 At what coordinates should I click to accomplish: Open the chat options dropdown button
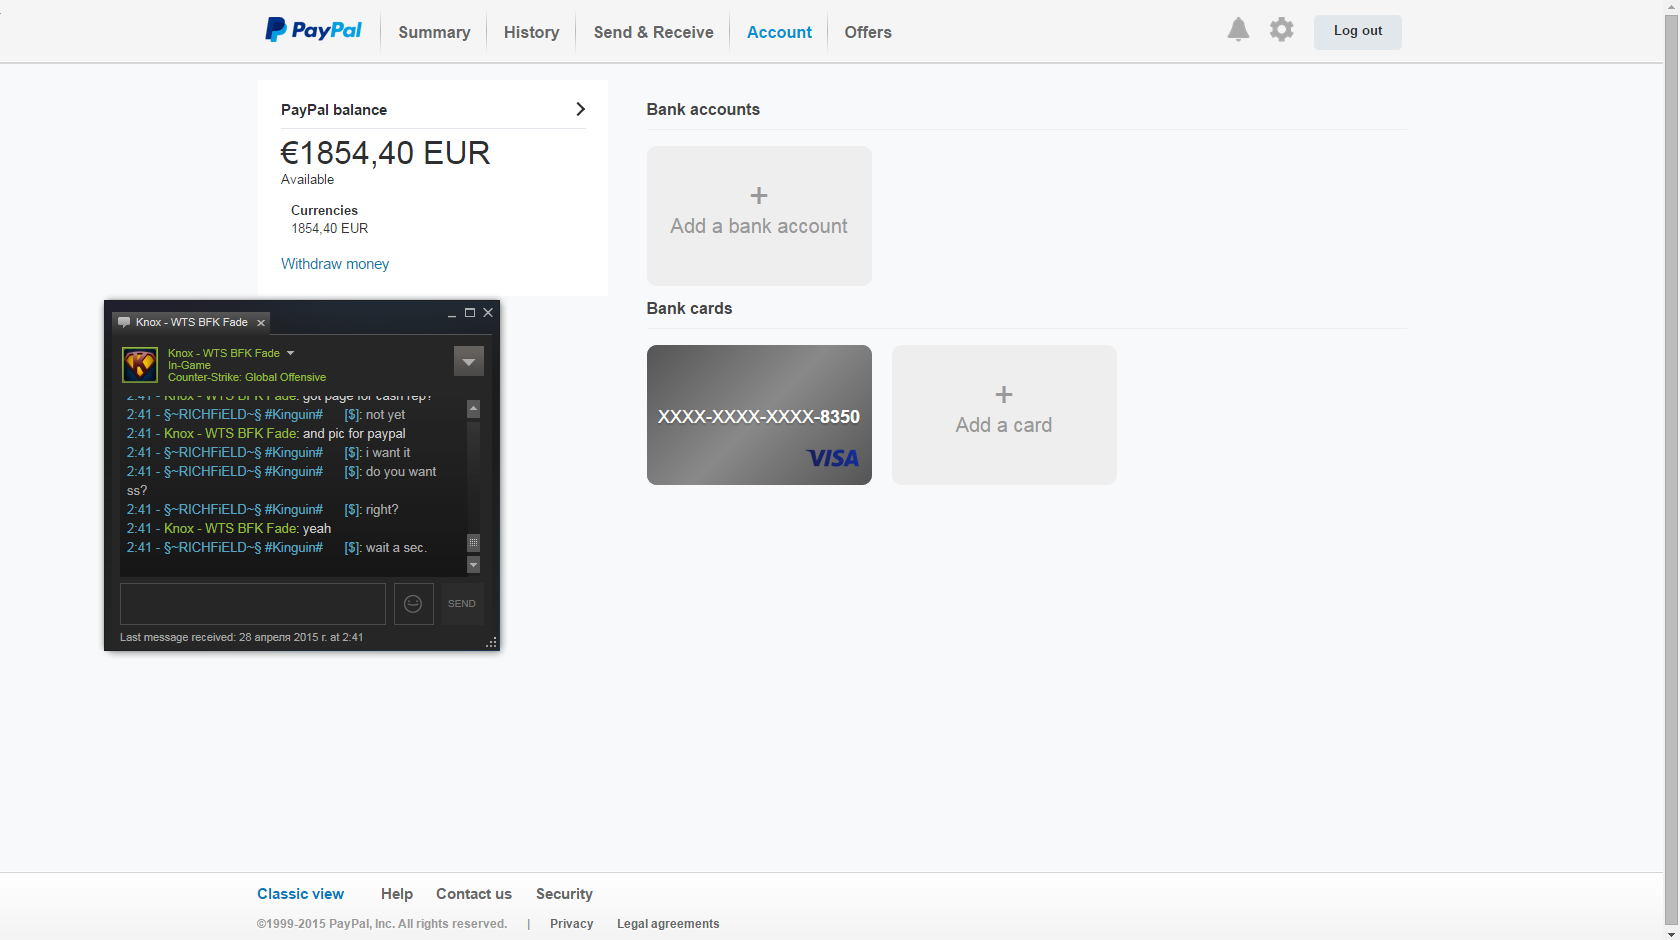click(x=469, y=361)
